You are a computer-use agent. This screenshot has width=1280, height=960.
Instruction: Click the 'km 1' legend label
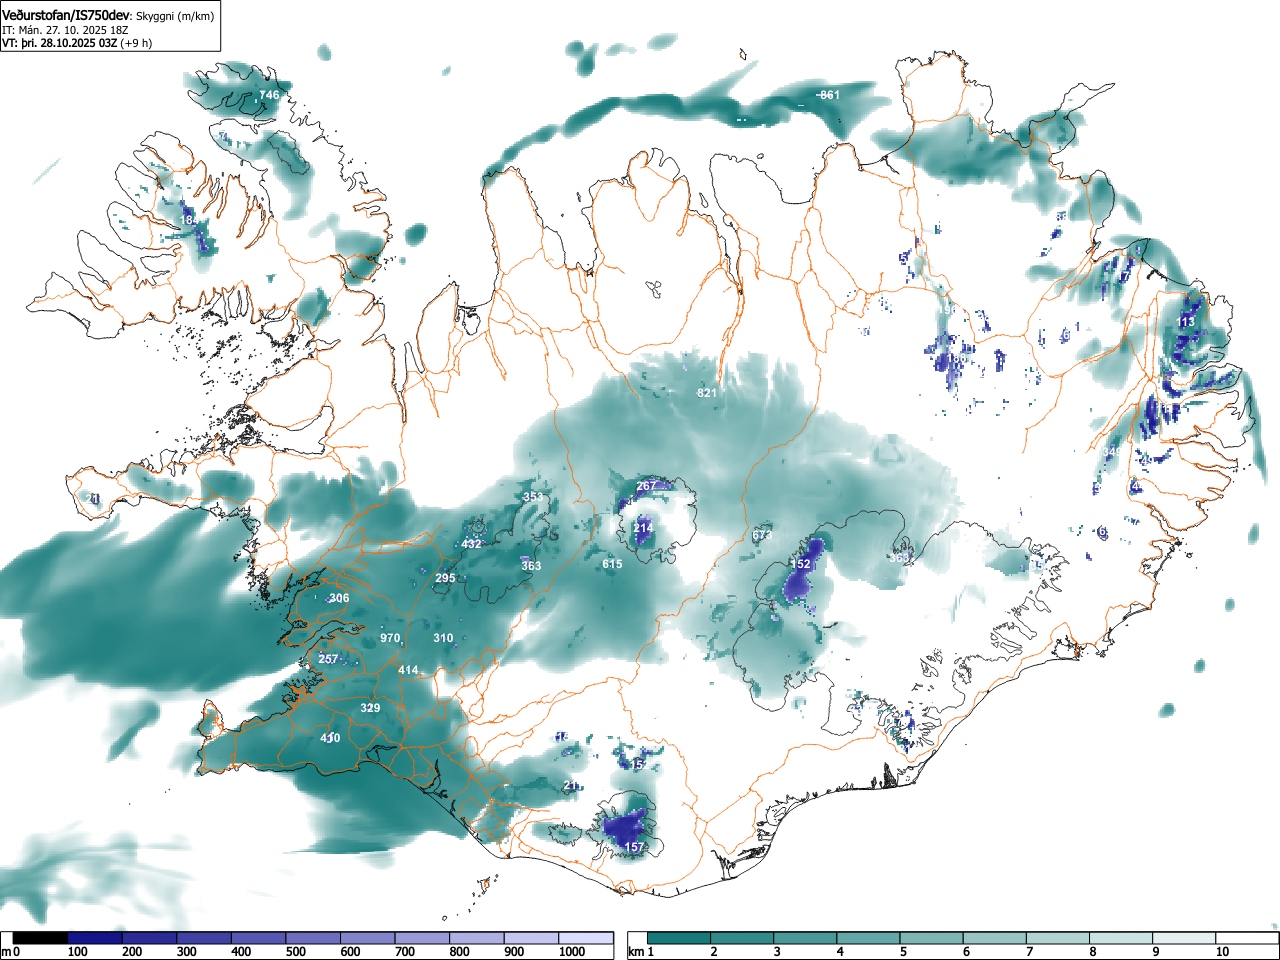coord(642,952)
